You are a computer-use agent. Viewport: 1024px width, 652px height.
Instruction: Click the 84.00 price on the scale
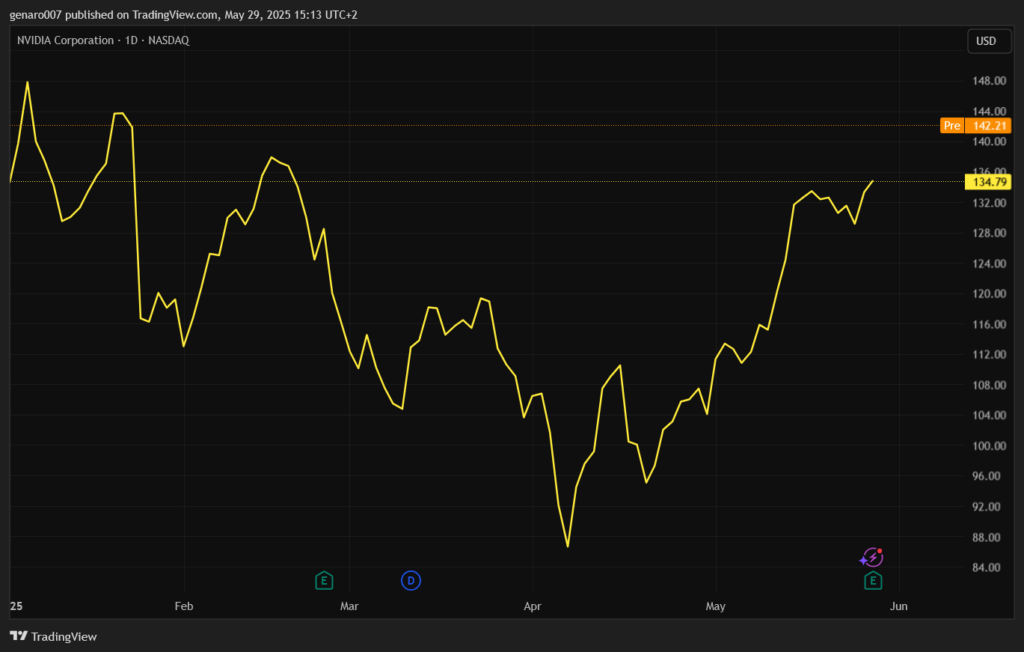point(988,568)
